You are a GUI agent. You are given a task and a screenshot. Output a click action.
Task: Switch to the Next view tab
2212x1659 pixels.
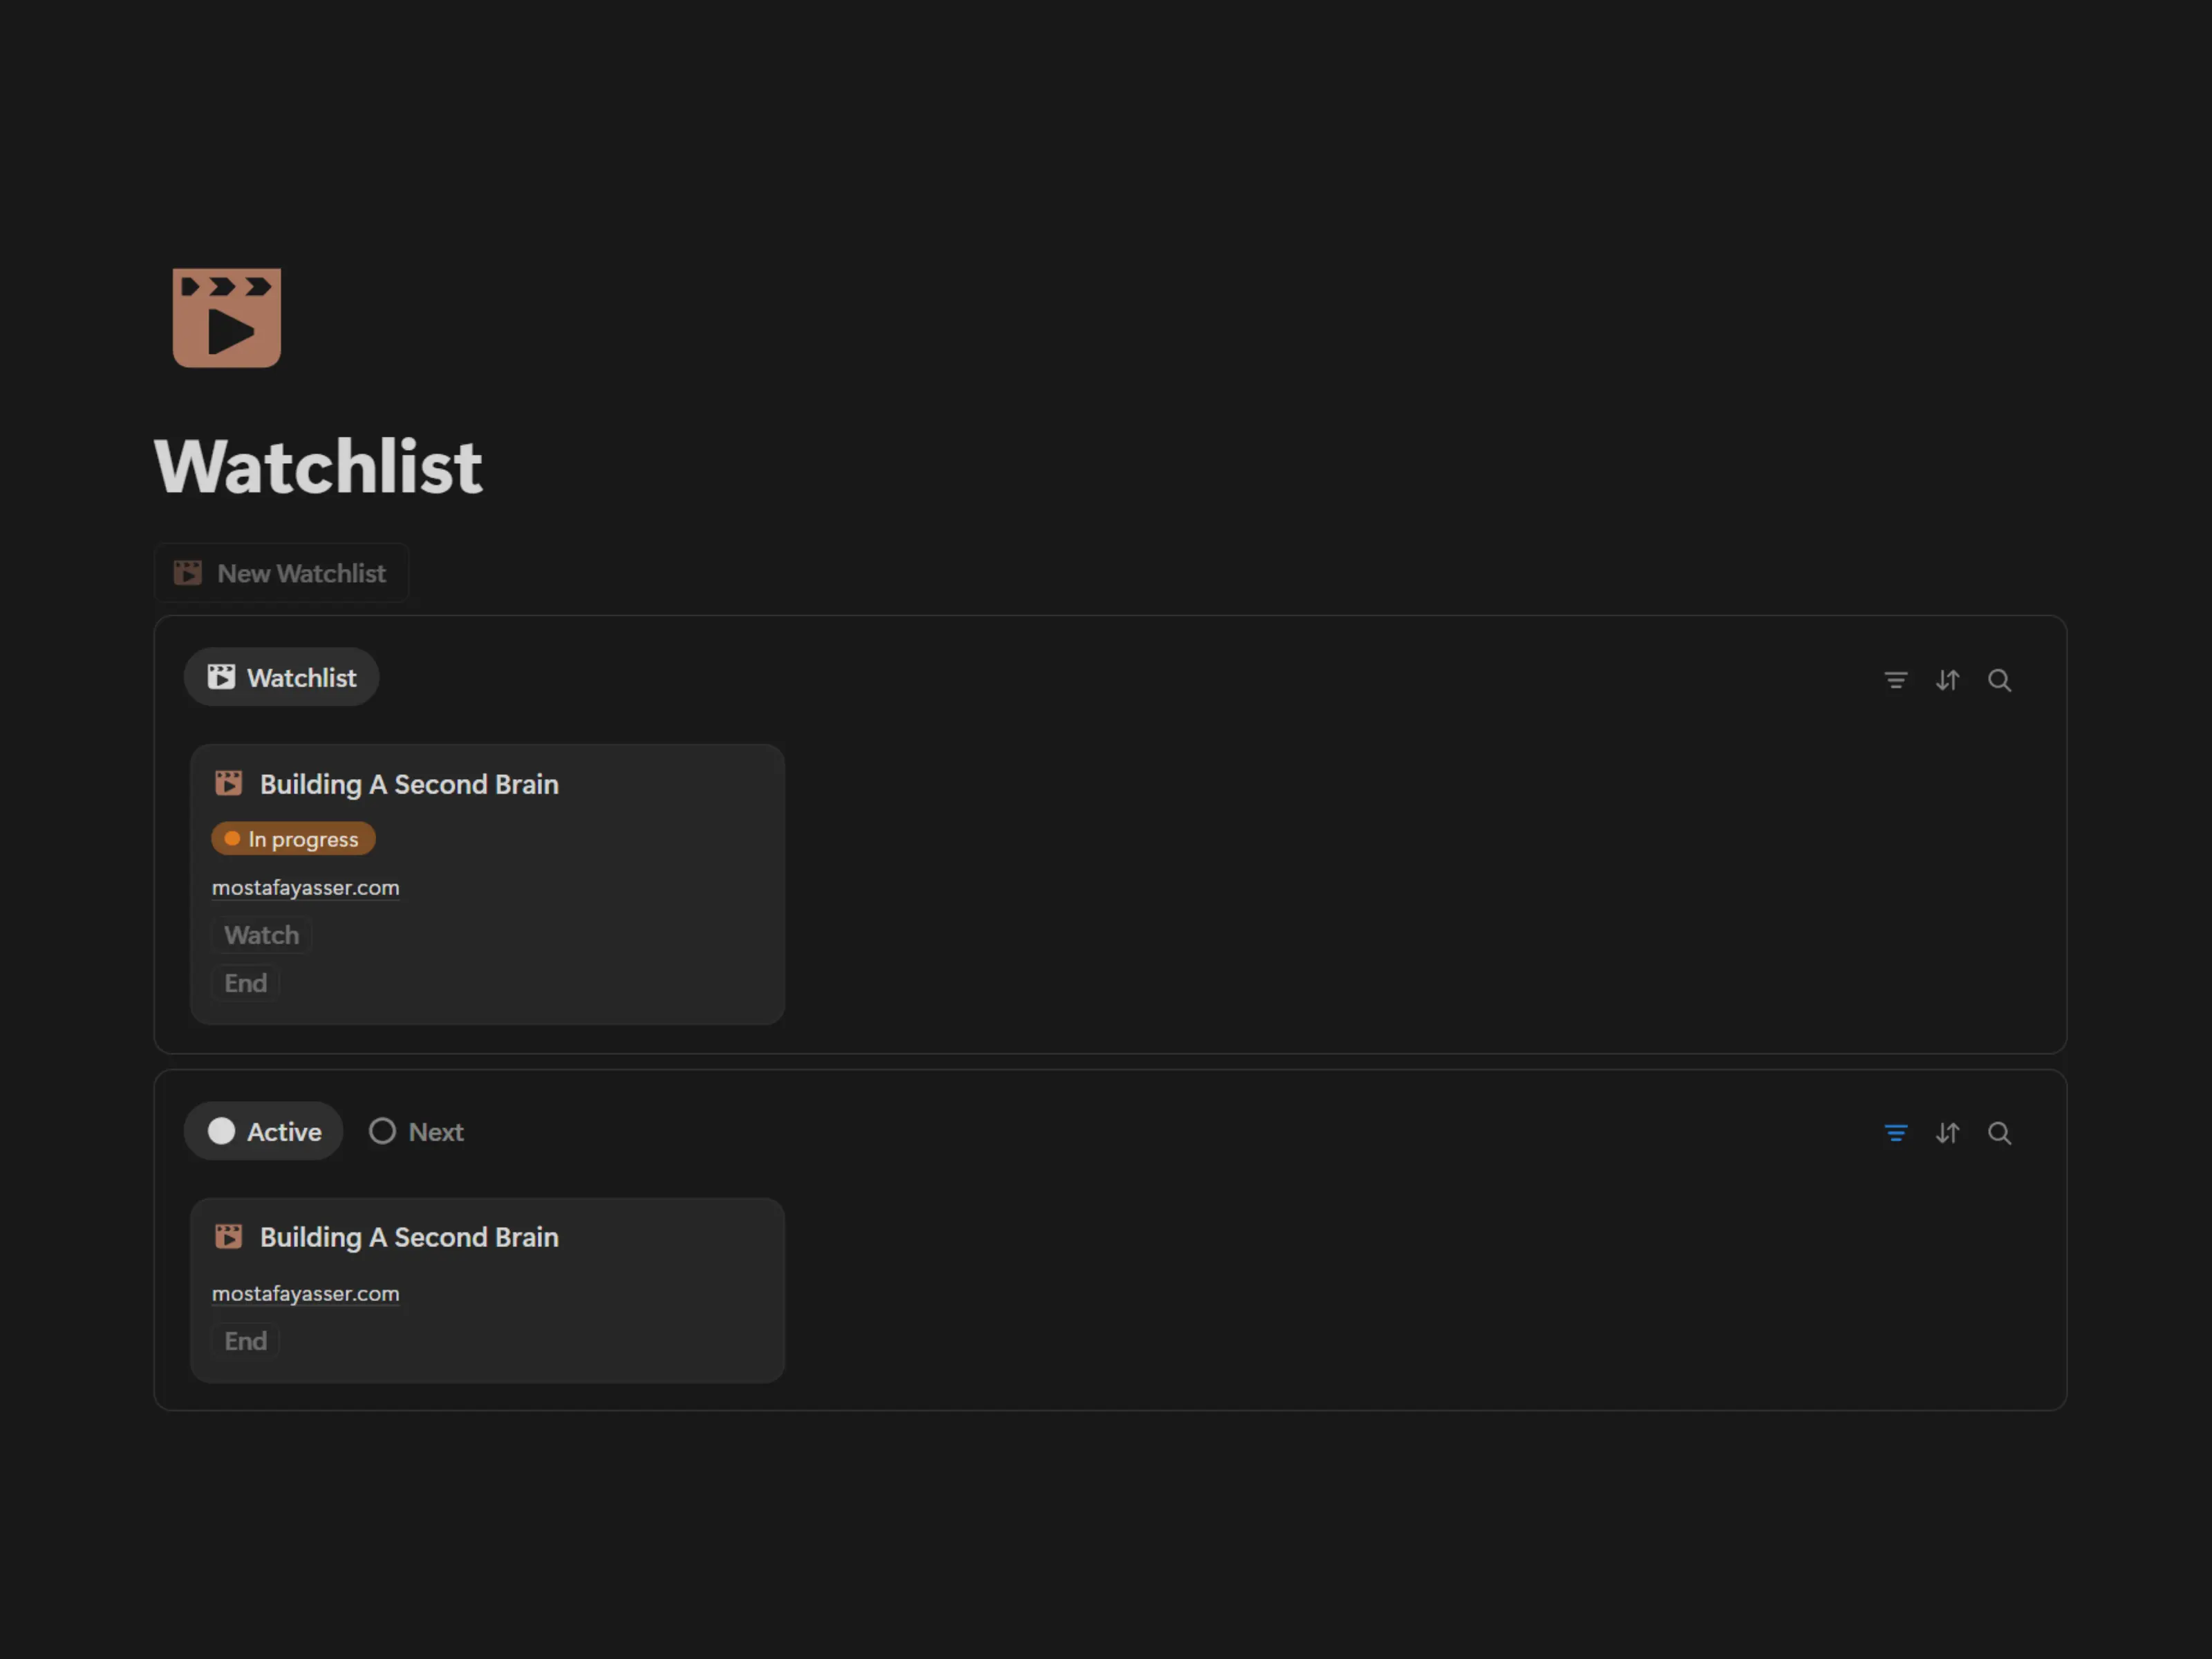(x=417, y=1132)
